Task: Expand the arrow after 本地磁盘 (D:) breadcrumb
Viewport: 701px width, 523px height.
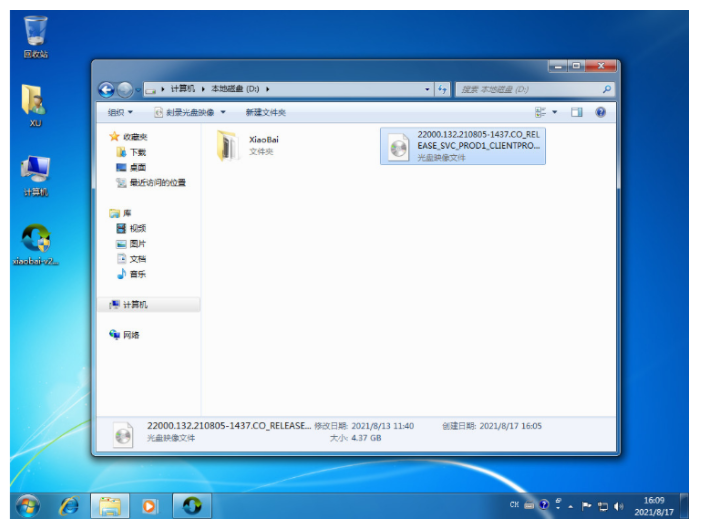Action: point(267,89)
